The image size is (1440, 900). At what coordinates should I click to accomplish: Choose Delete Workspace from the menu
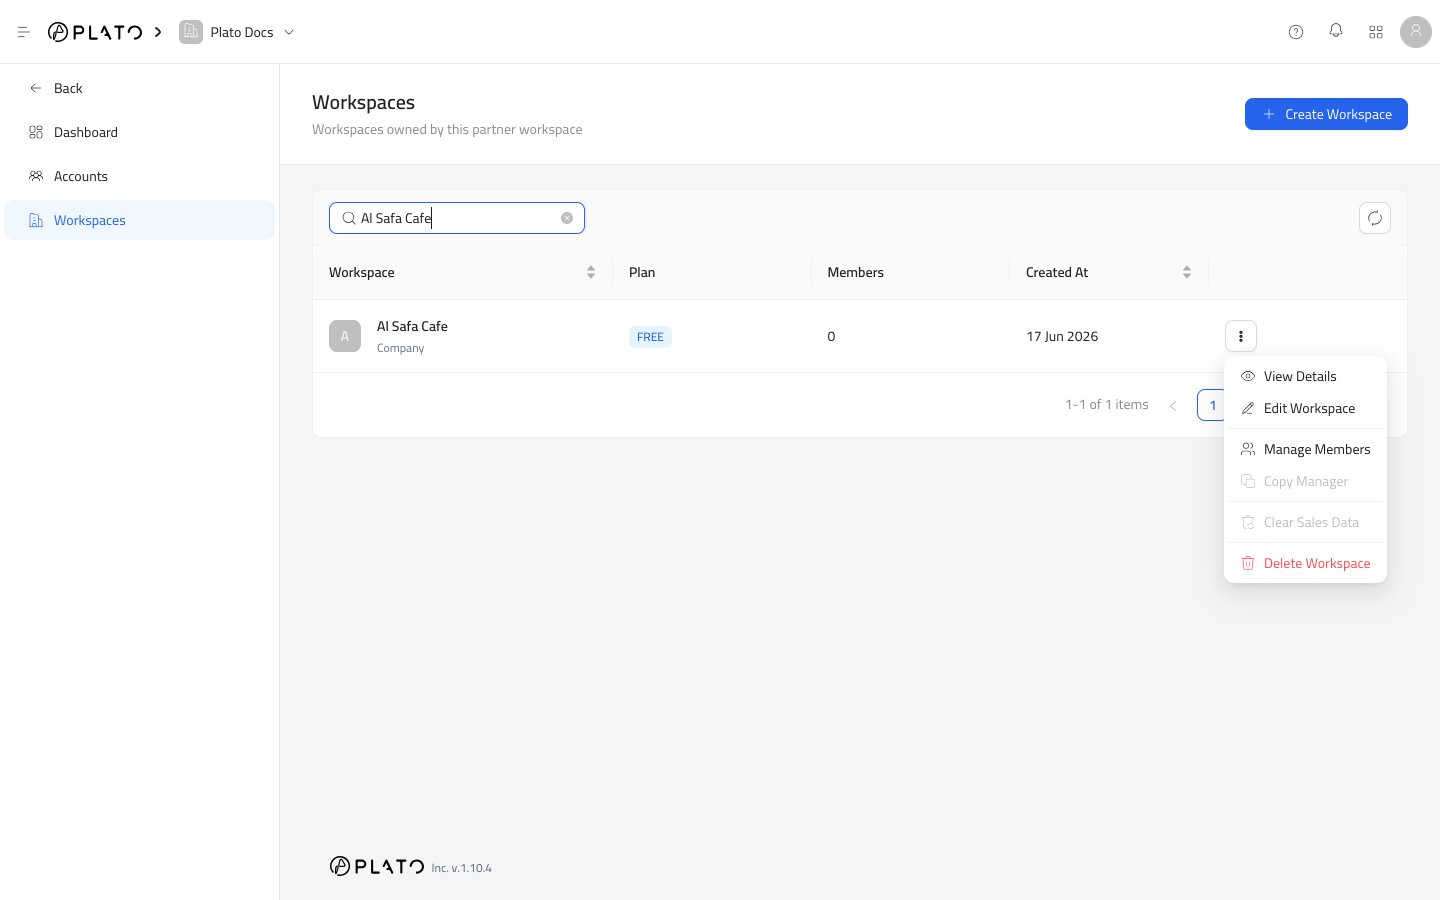[1305, 563]
